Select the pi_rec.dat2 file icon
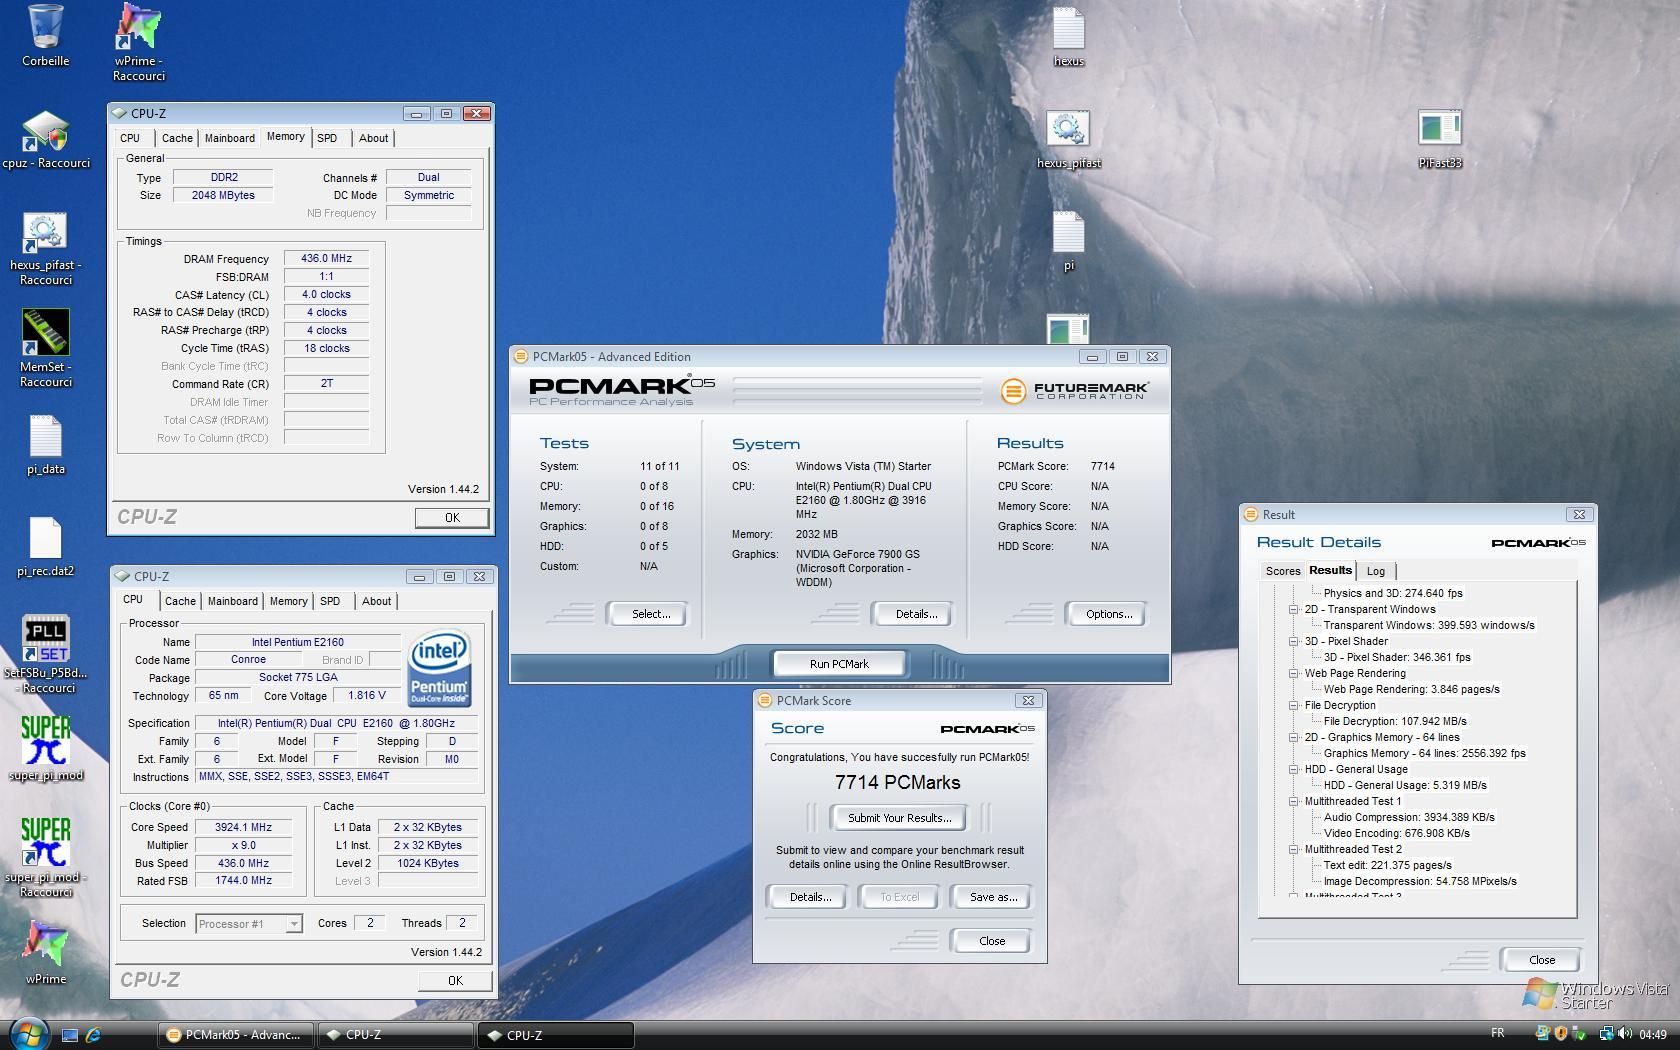 click(x=45, y=539)
